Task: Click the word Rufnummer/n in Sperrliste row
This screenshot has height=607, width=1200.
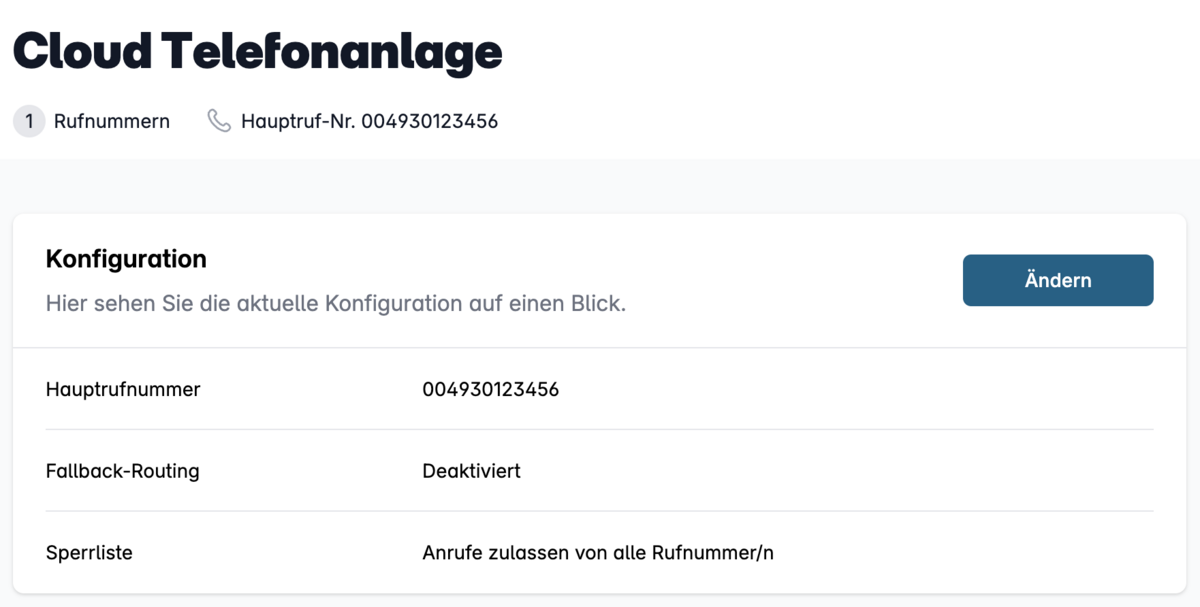Action: 713,553
